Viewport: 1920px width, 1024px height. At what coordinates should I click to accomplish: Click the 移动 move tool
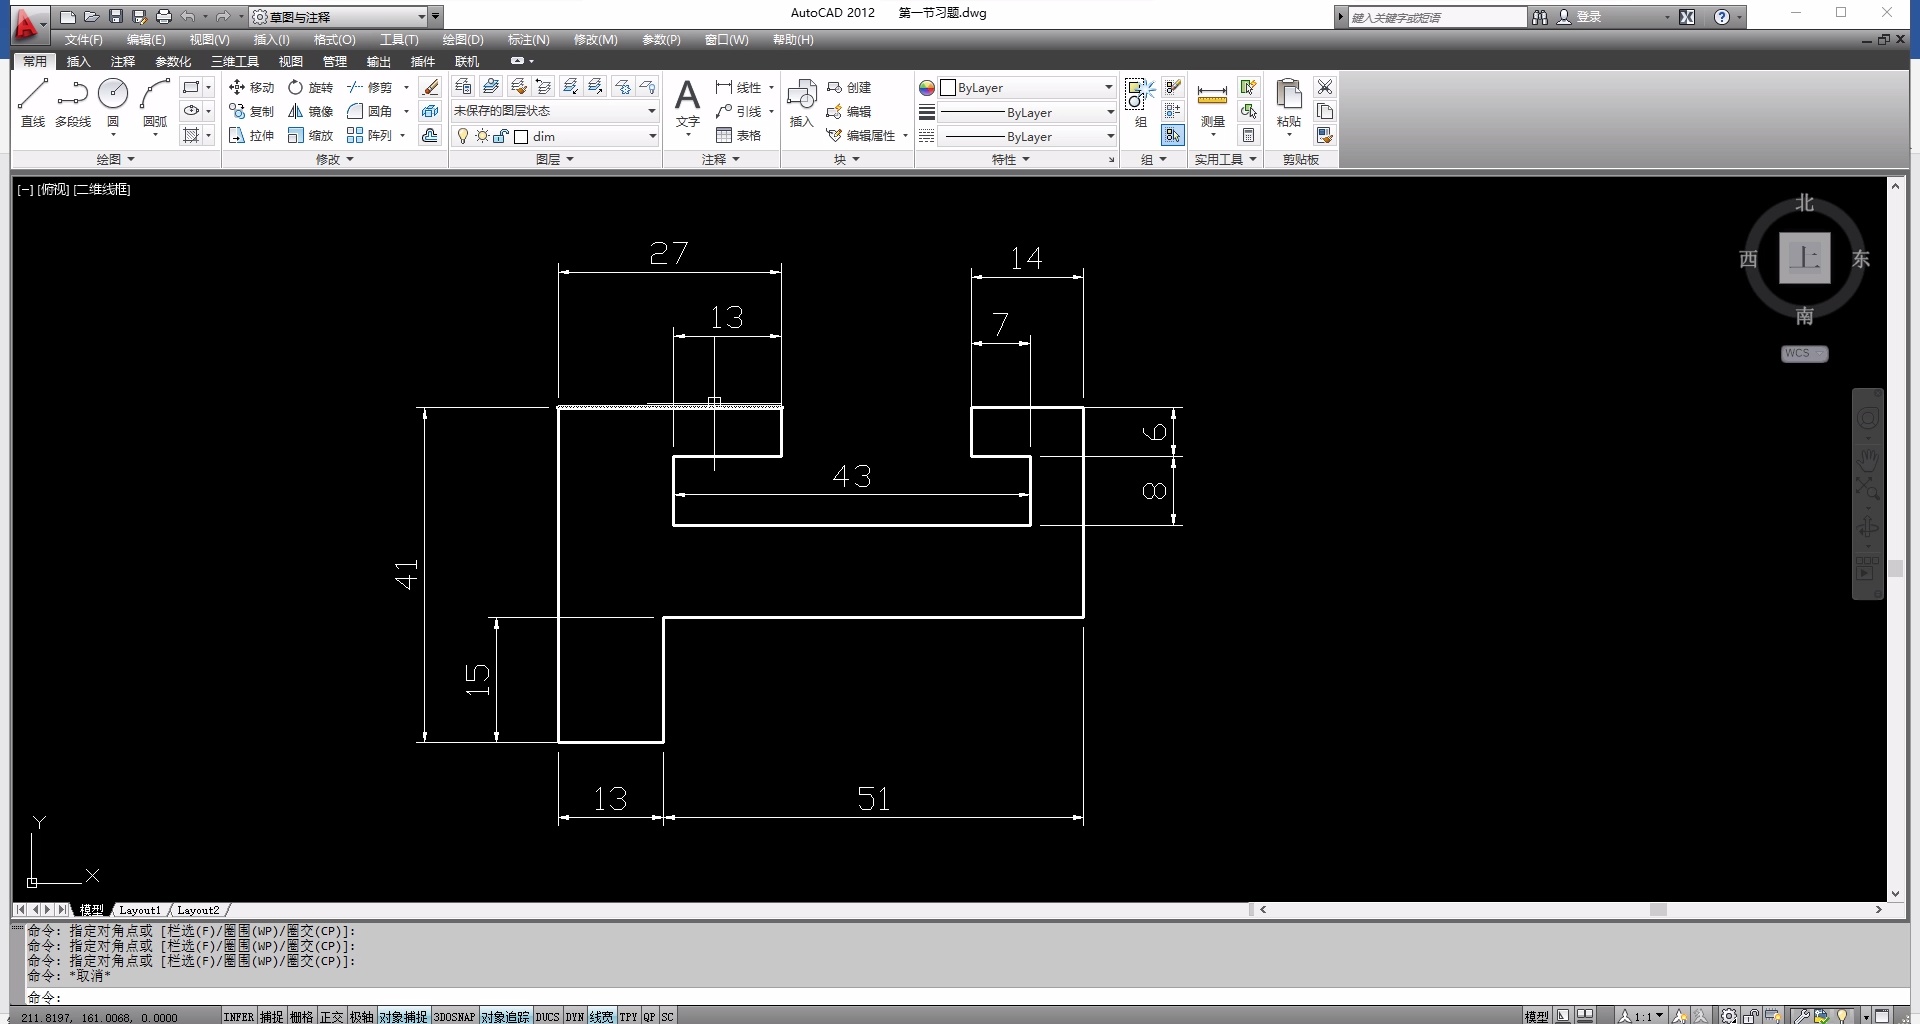(x=251, y=87)
